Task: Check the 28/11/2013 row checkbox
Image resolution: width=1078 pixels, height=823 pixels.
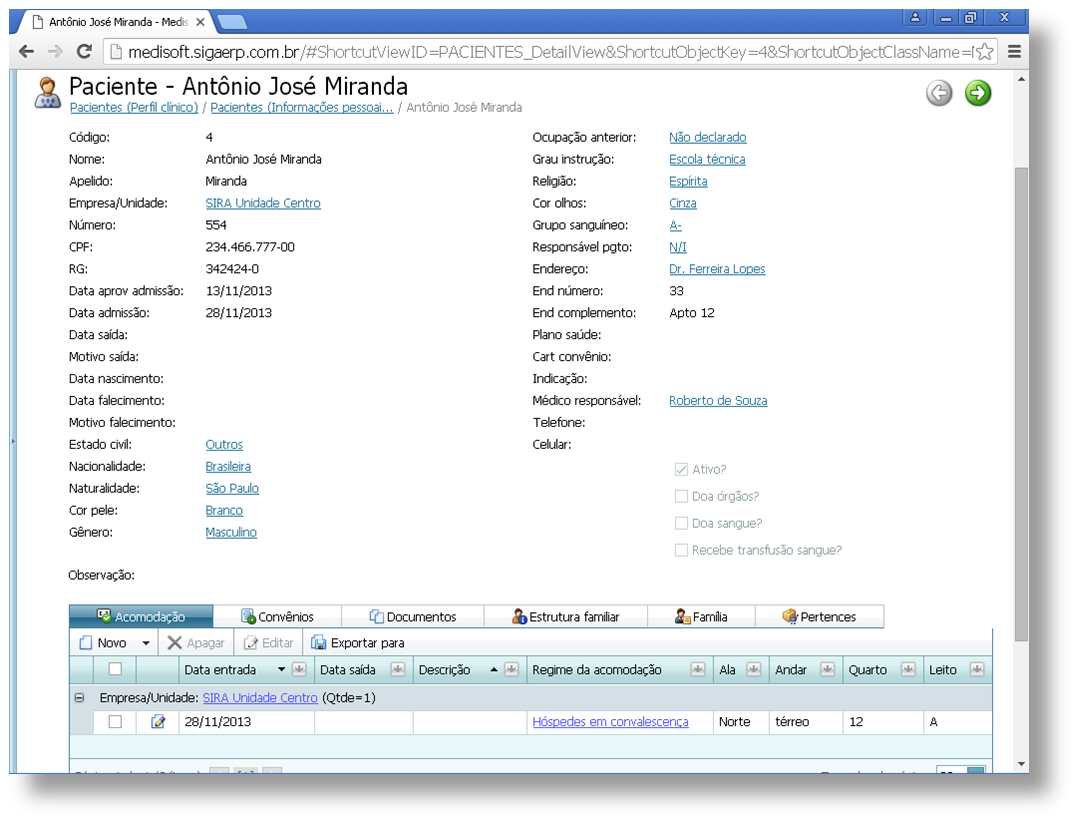Action: (x=115, y=722)
